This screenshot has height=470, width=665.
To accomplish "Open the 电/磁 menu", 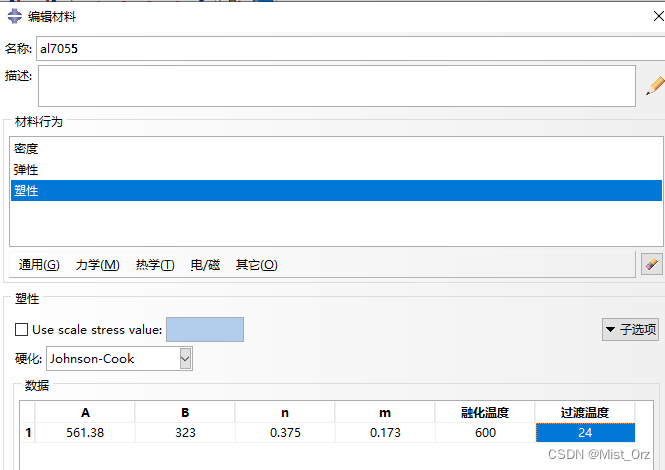I will pos(205,265).
